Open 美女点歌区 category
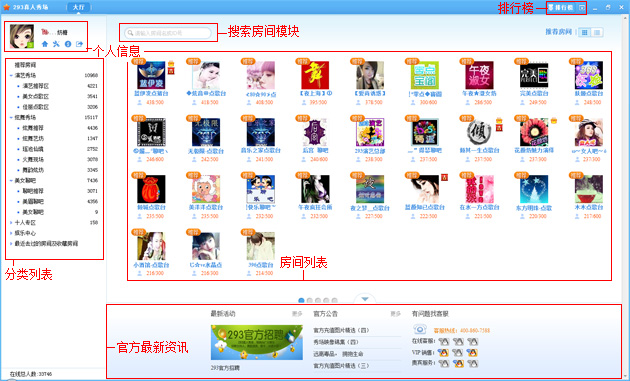 (x=36, y=96)
